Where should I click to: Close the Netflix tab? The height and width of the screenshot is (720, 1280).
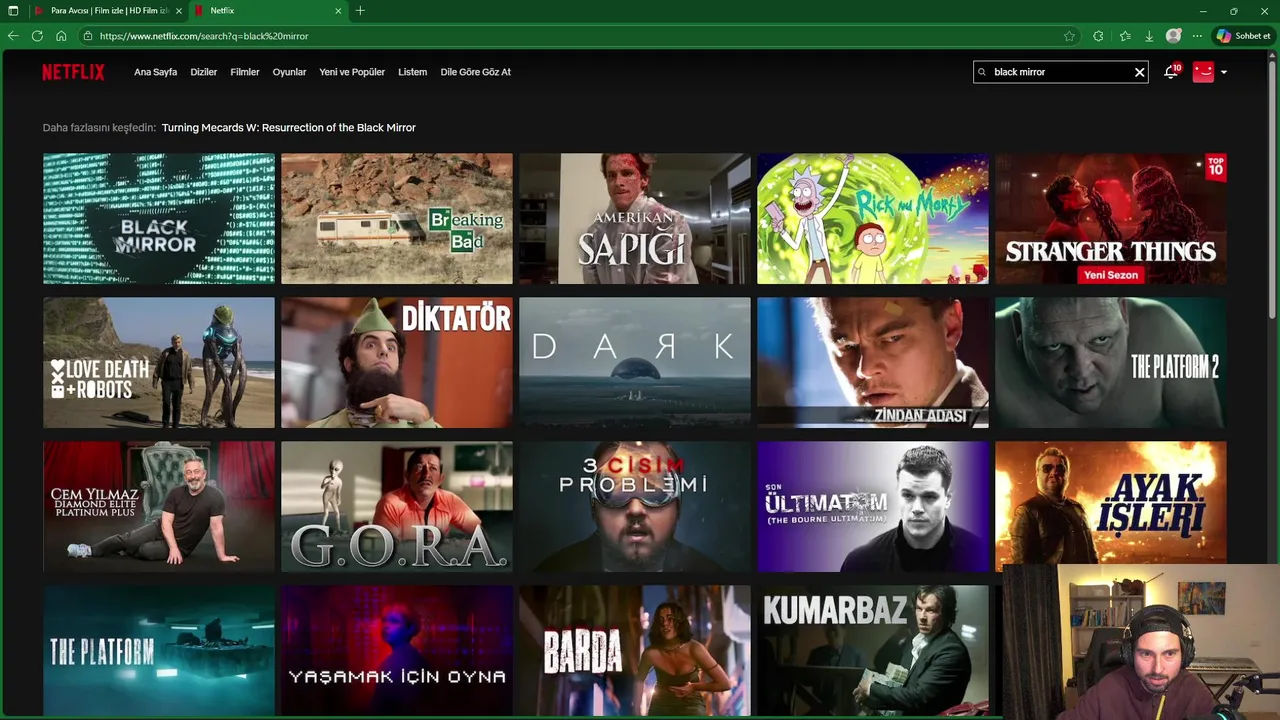tap(338, 11)
